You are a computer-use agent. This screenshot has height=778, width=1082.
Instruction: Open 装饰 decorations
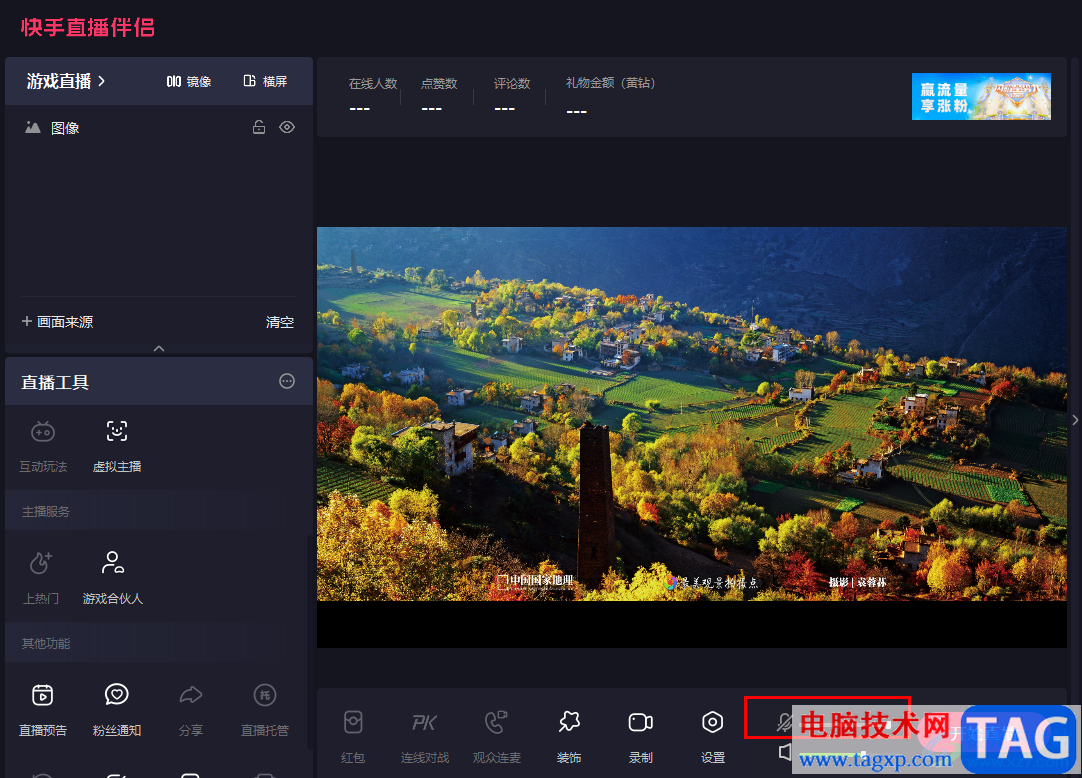pos(569,737)
